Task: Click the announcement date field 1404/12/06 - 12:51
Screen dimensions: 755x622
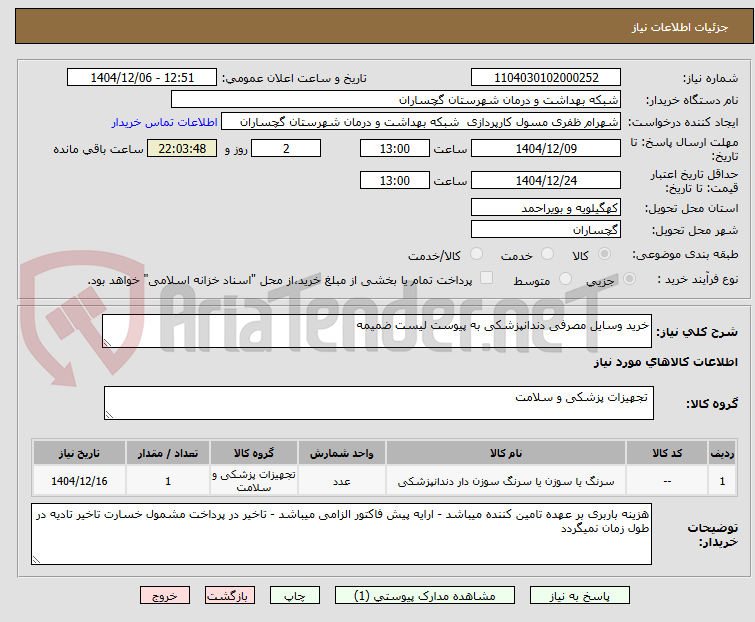Action: coord(142,78)
